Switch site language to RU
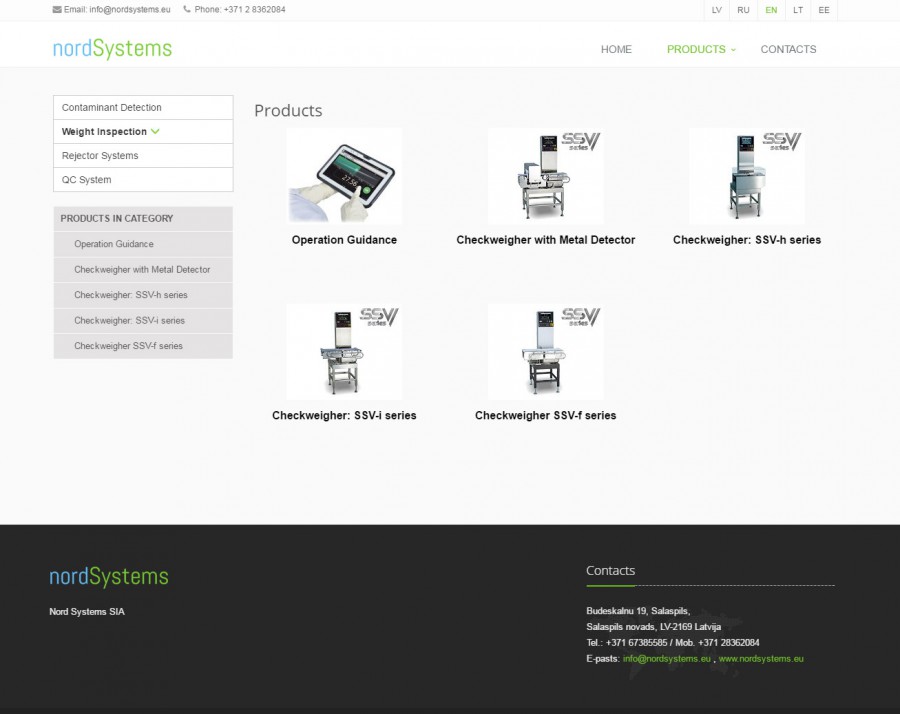The height and width of the screenshot is (714, 900). click(x=743, y=10)
